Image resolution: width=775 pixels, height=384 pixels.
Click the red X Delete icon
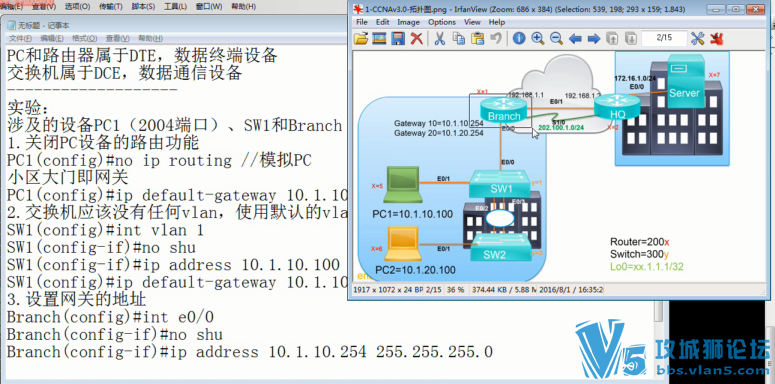(x=417, y=39)
